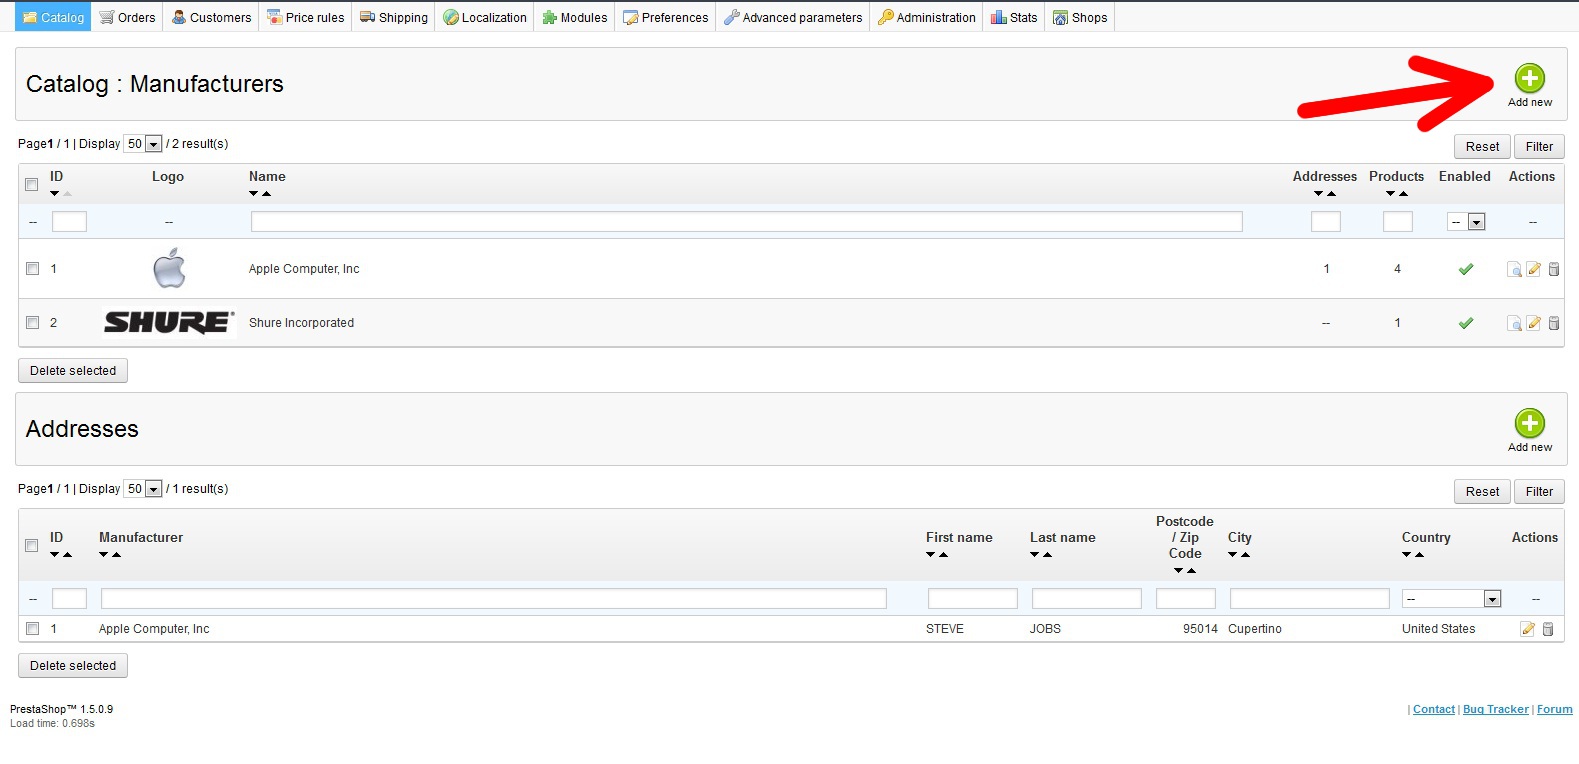Sort manufacturers by Name ascending
Screen dimensions: 1579x764
coord(266,194)
